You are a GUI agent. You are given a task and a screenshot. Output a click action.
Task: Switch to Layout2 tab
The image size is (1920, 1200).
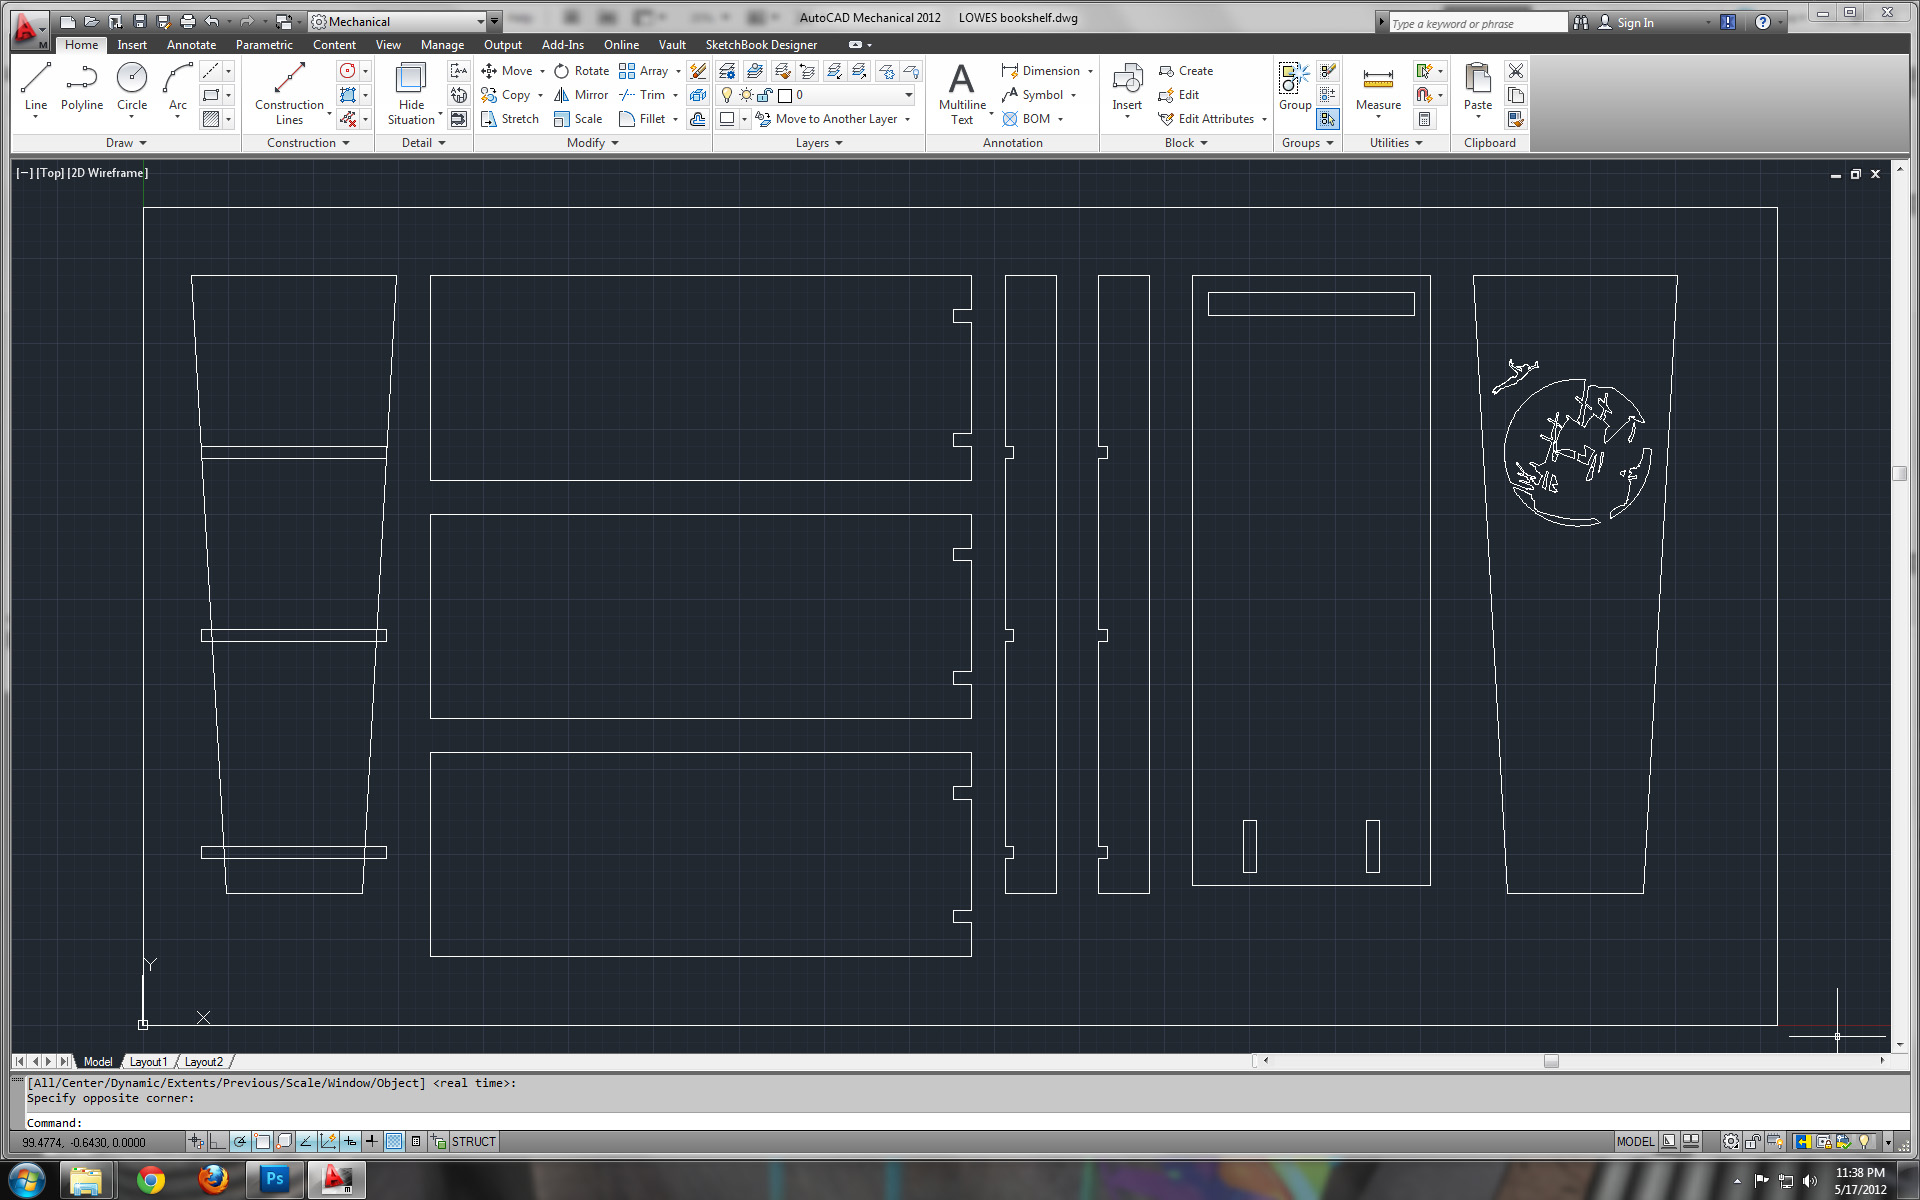[x=203, y=1062]
